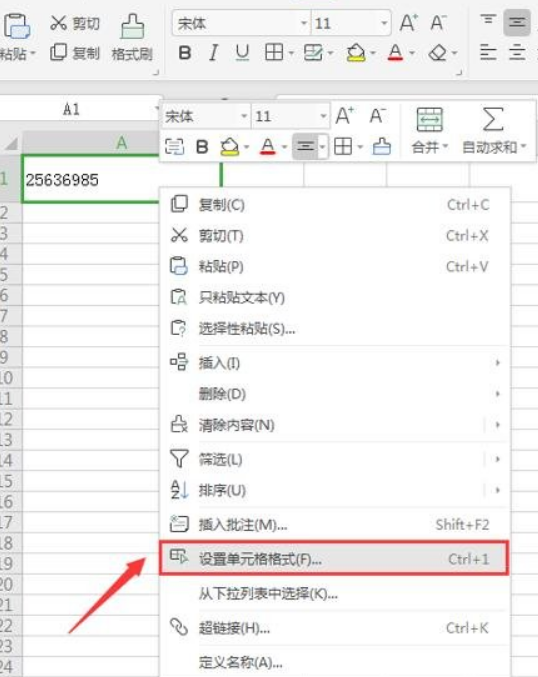The width and height of the screenshot is (538, 677).
Task: Open the ribbon font name dropdown
Action: point(304,23)
